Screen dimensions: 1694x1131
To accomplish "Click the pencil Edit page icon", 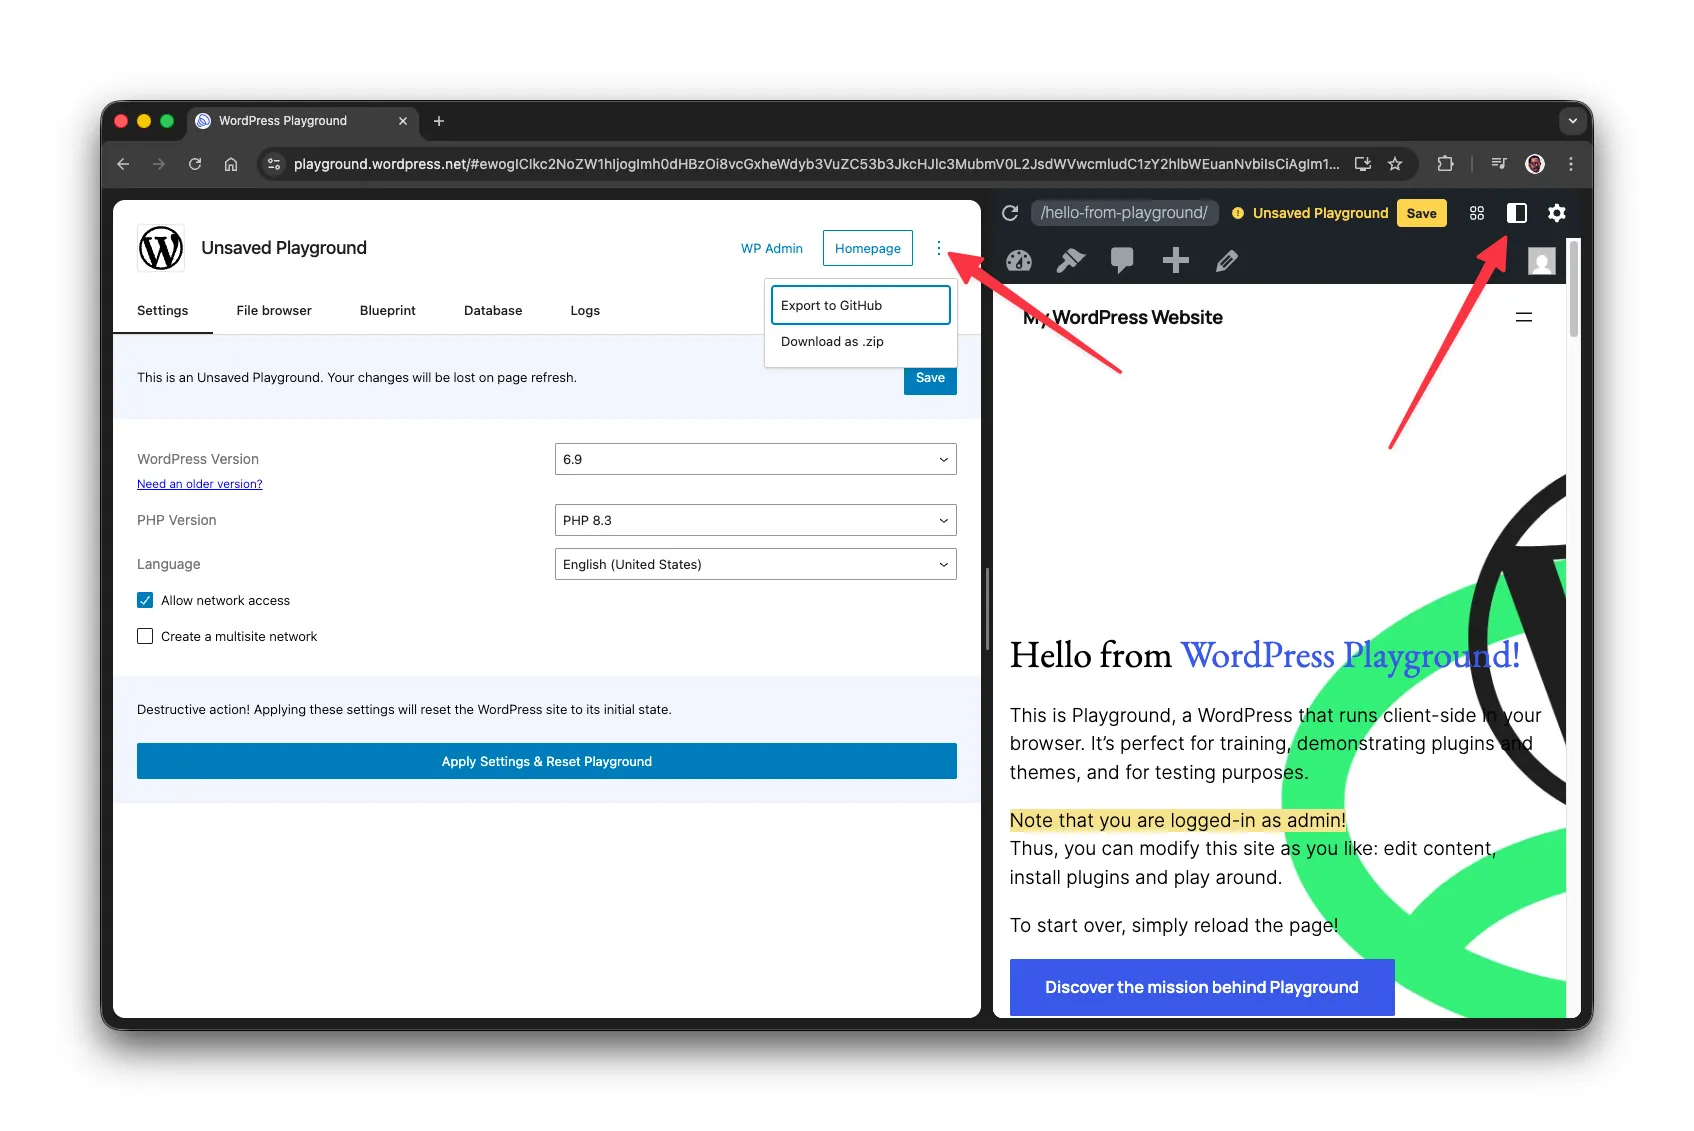I will click(1227, 261).
